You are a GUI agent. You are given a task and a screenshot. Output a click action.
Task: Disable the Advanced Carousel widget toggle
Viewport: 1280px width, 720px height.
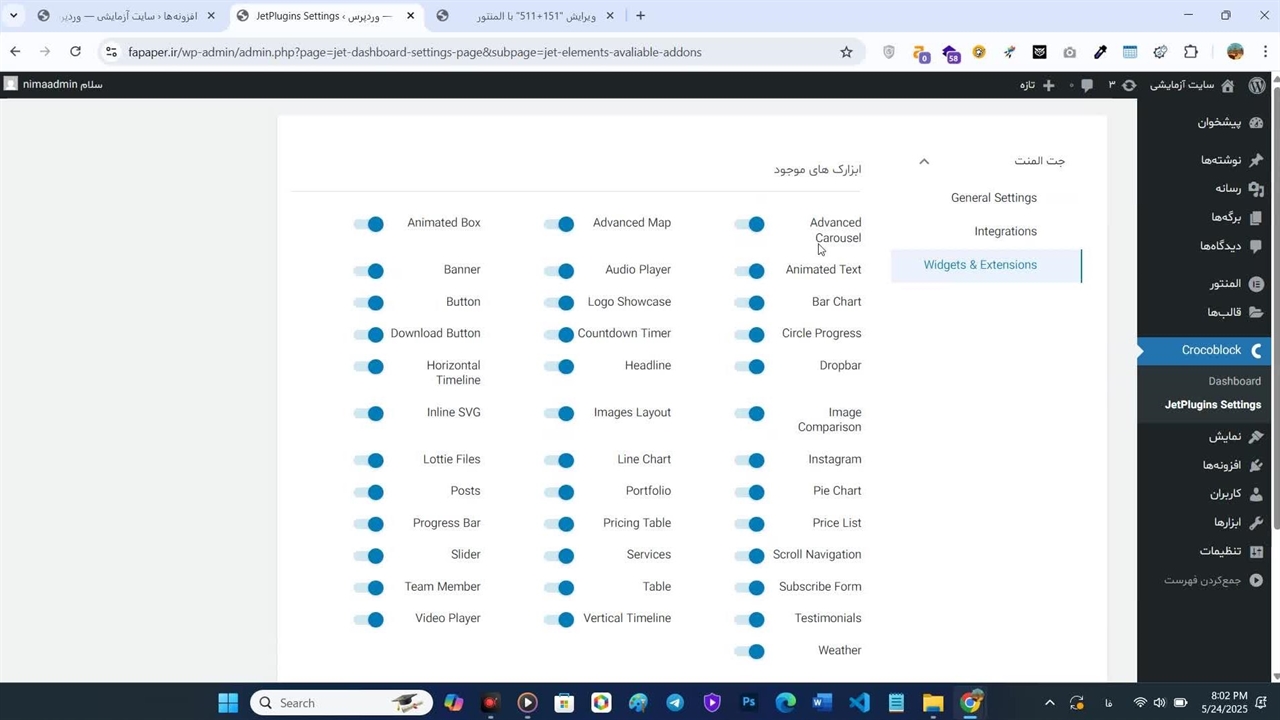coord(750,224)
